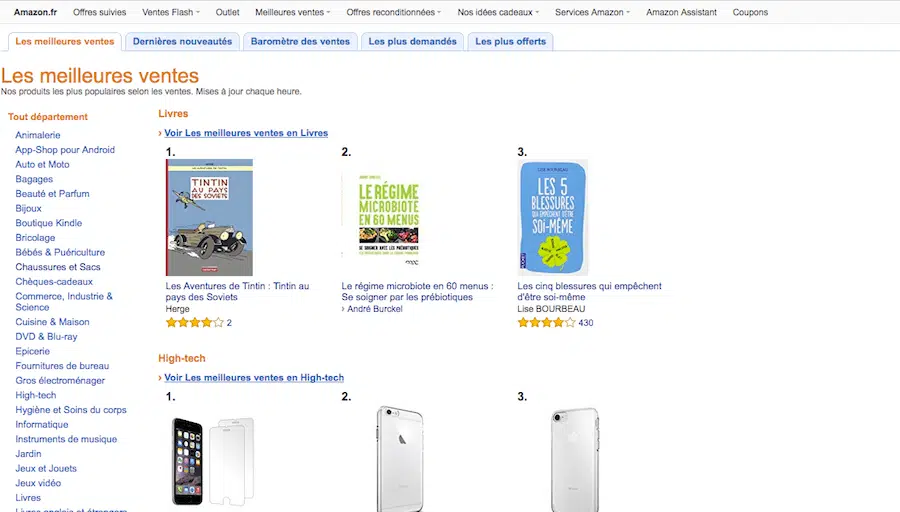
Task: Click the 430 reviews count link
Action: pos(586,323)
